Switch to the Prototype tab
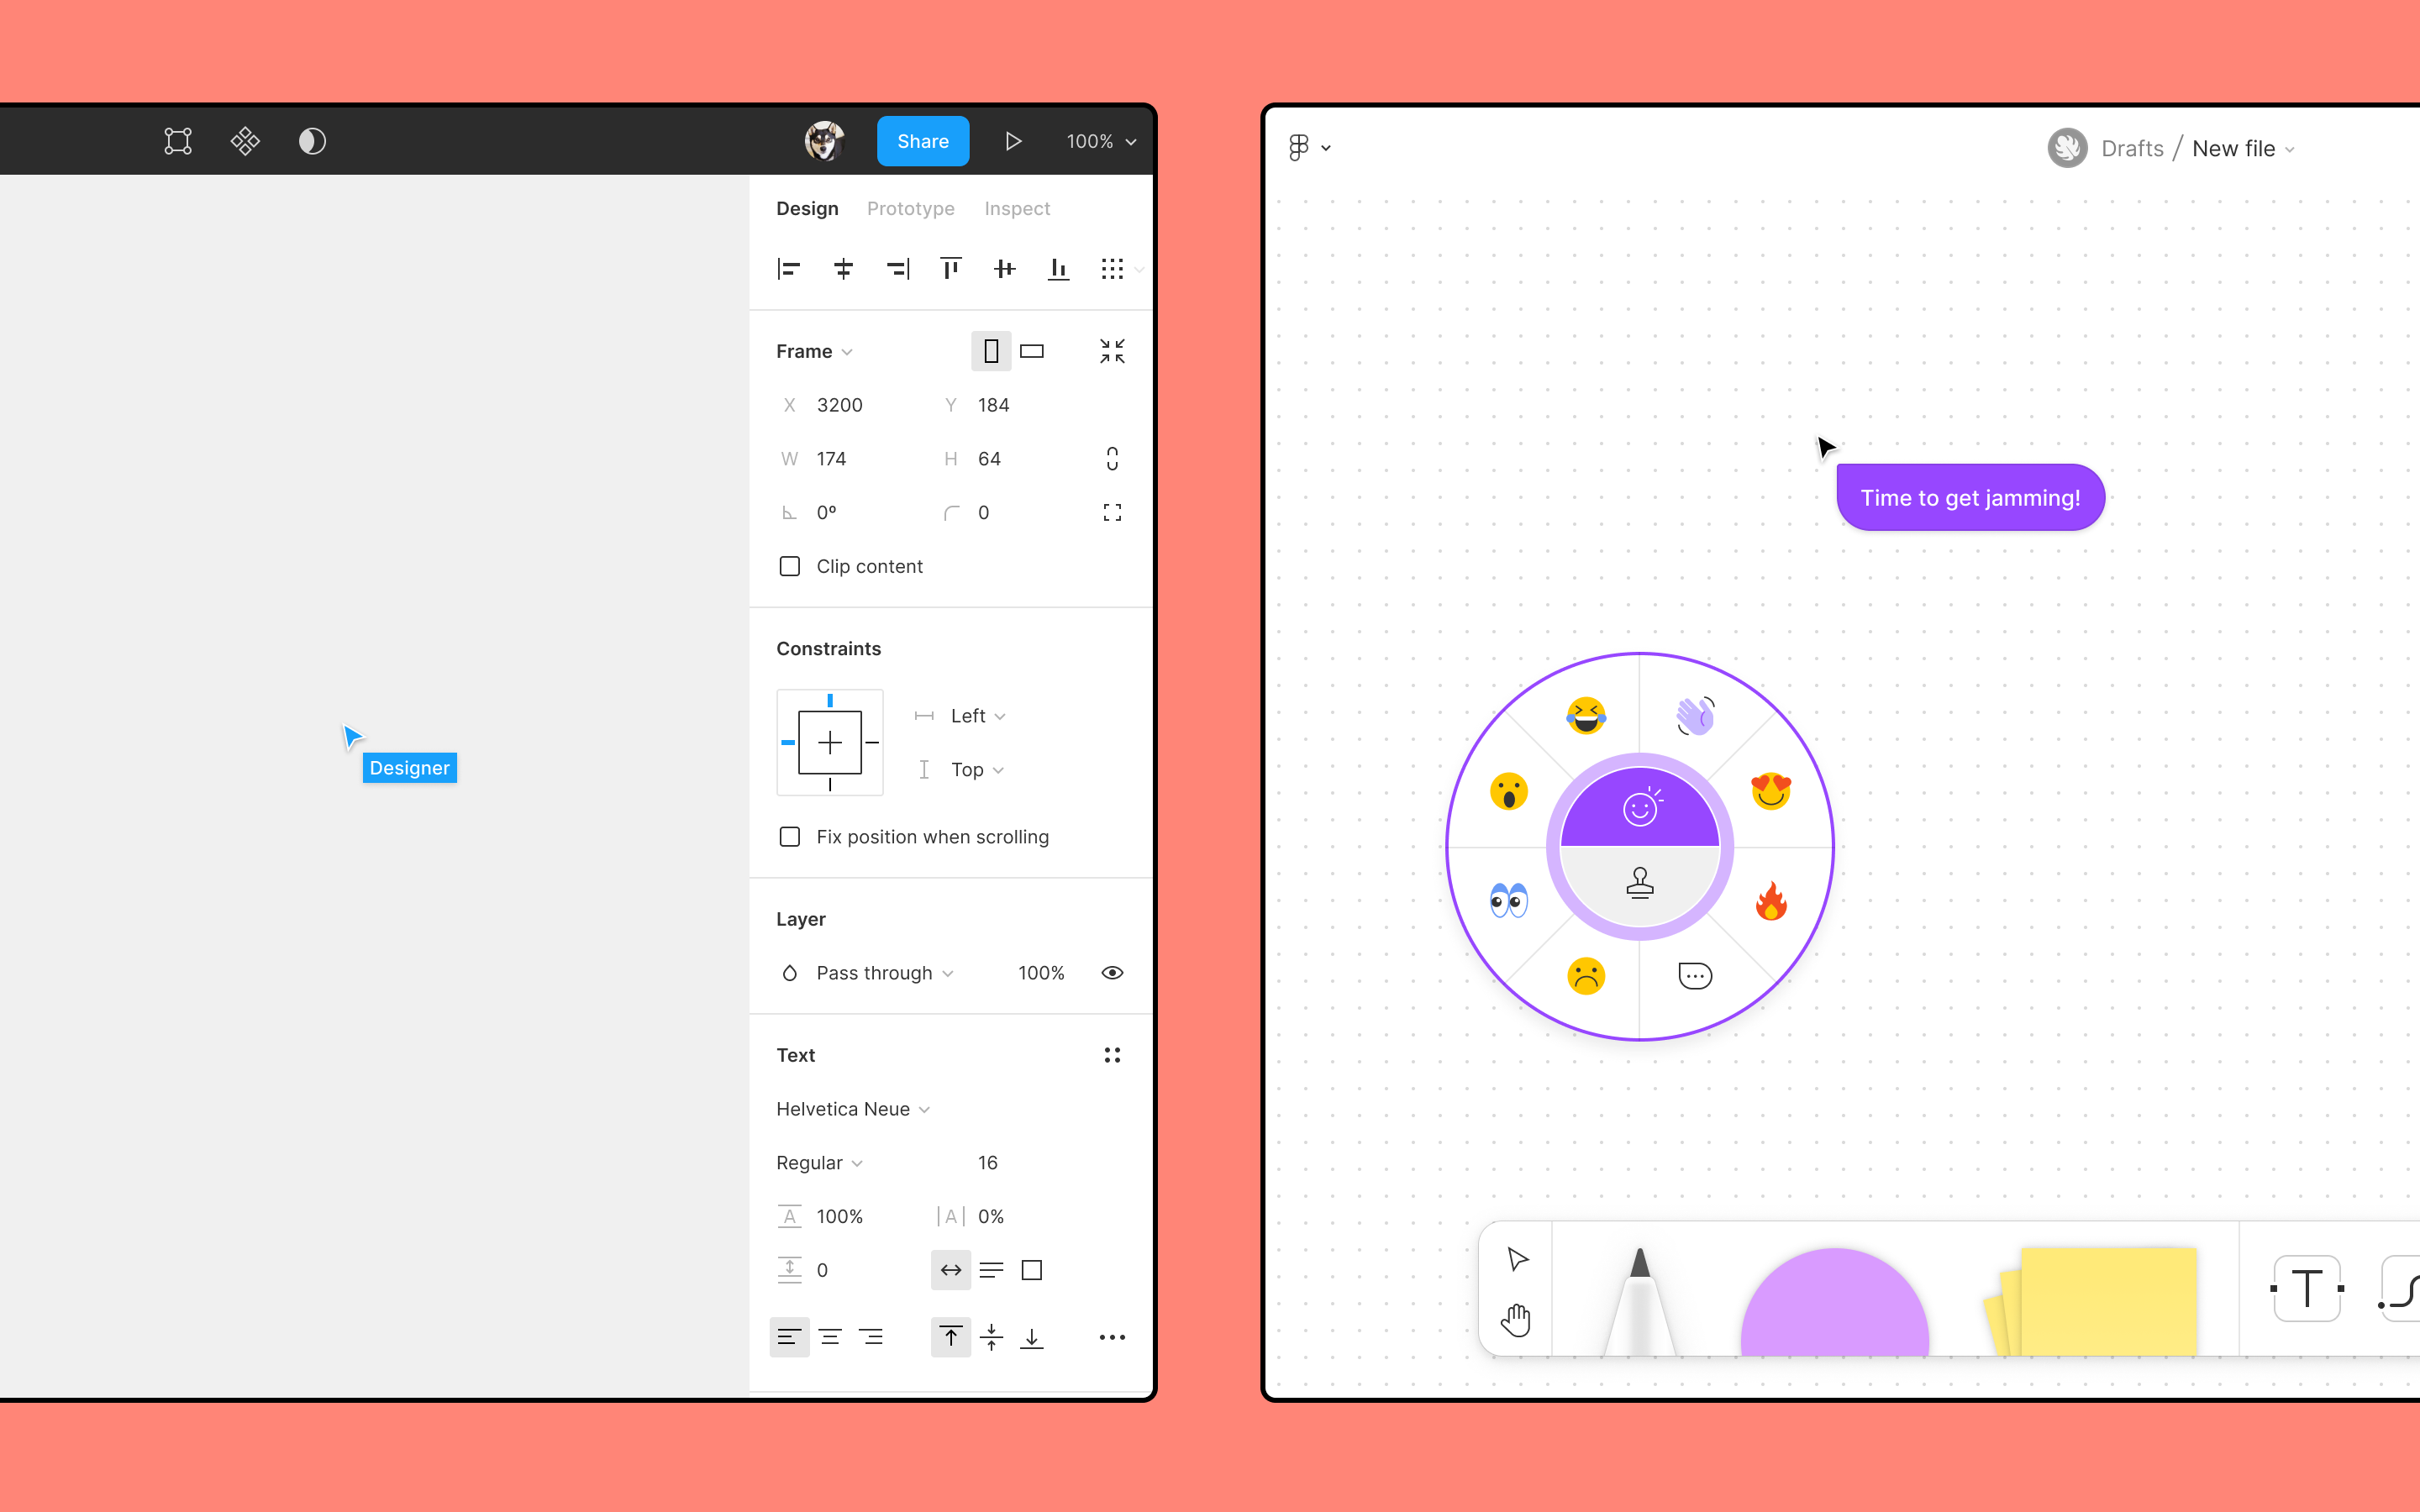 (x=907, y=207)
